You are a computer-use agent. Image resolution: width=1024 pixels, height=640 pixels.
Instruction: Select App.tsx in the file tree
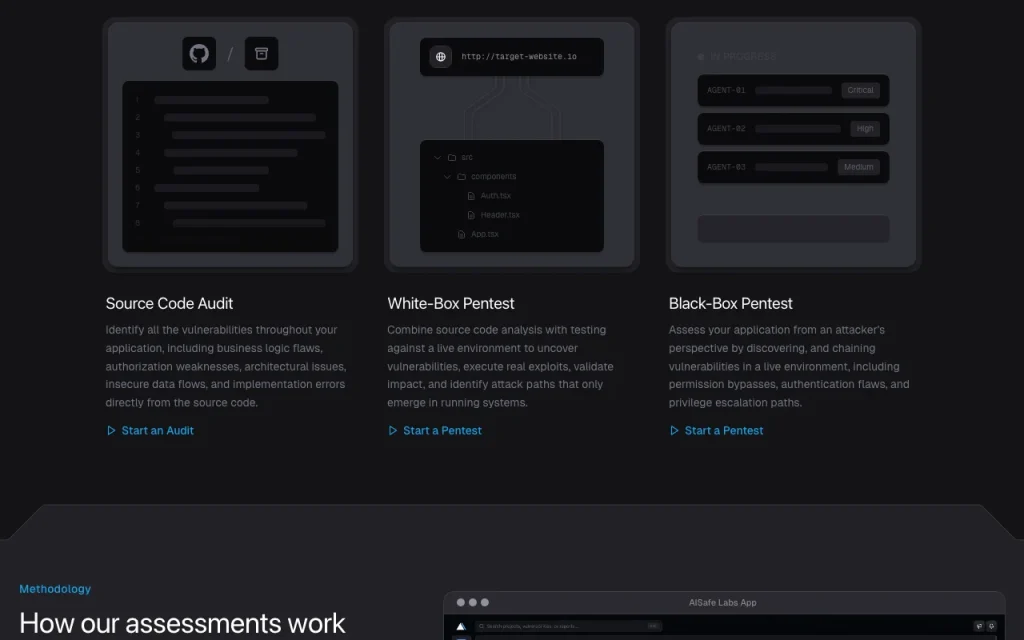click(x=485, y=234)
